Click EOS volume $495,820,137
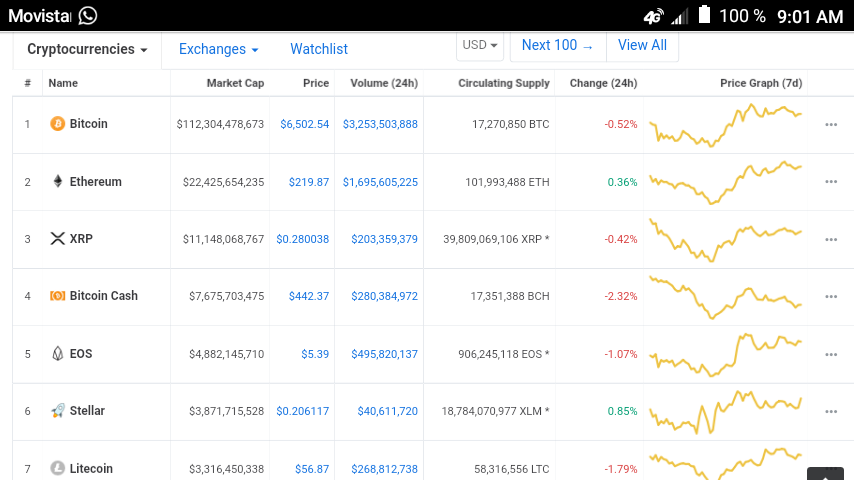The width and height of the screenshot is (854, 480). point(385,354)
